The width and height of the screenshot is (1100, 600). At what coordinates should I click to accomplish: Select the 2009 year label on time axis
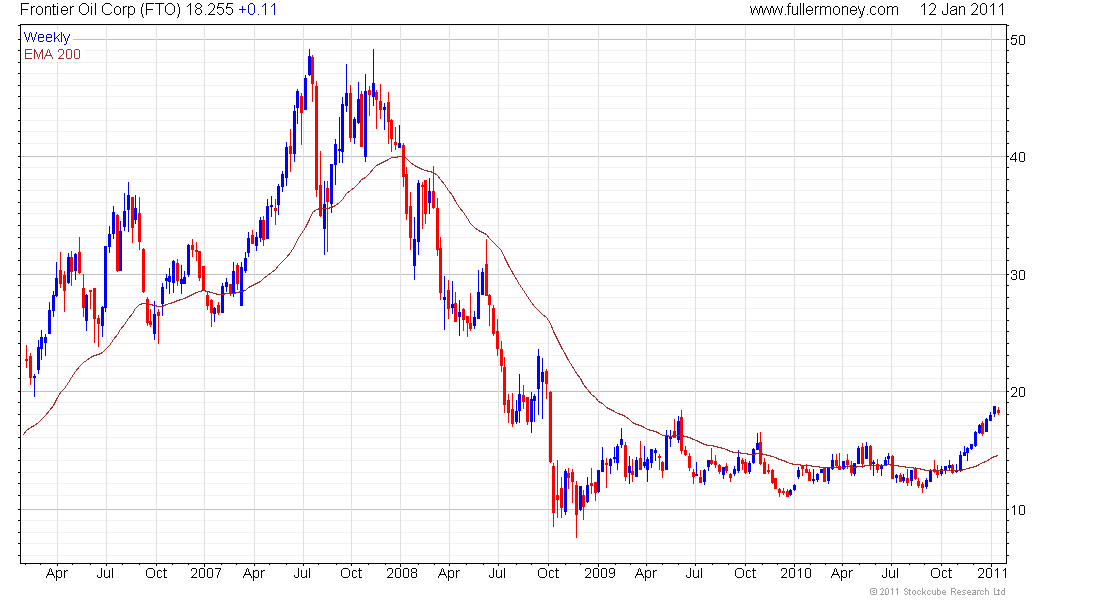(600, 573)
